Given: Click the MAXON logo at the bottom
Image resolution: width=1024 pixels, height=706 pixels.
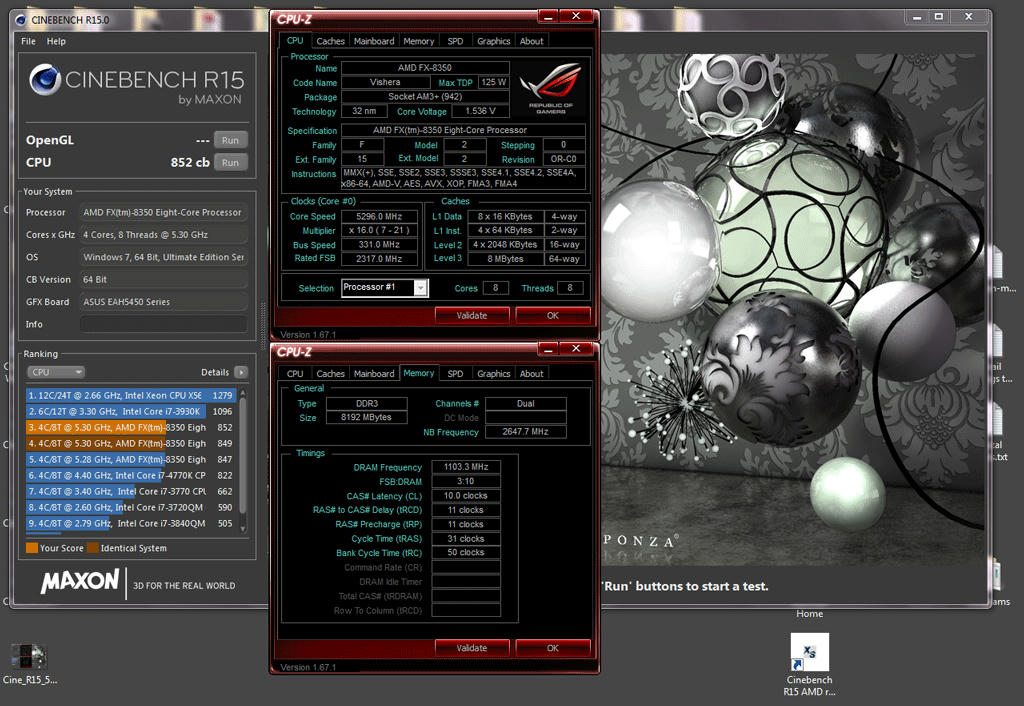Looking at the screenshot, I should [80, 581].
